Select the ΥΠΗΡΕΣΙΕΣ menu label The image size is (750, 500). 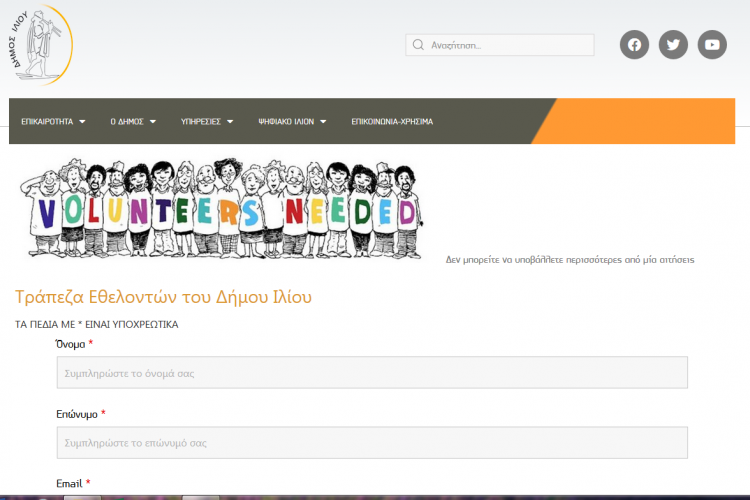200,122
